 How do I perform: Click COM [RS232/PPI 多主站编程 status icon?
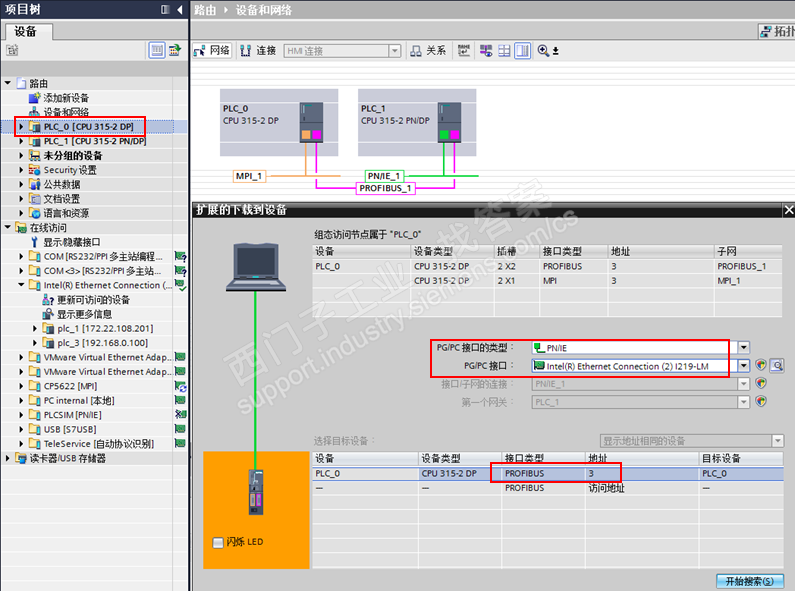click(180, 256)
